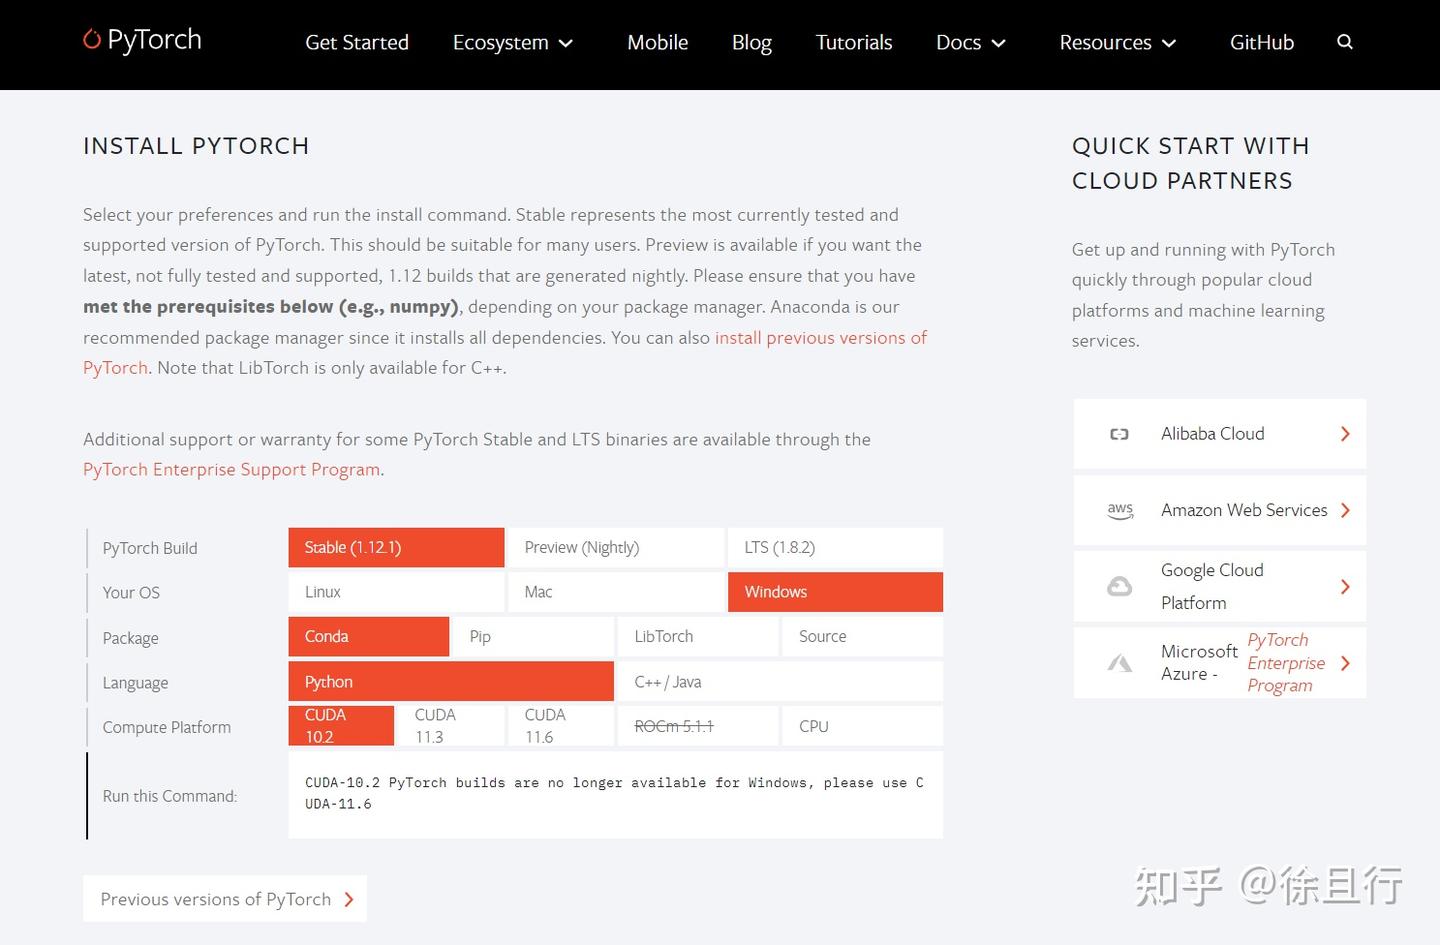
Task: Open the Docs dropdown
Action: pos(969,42)
